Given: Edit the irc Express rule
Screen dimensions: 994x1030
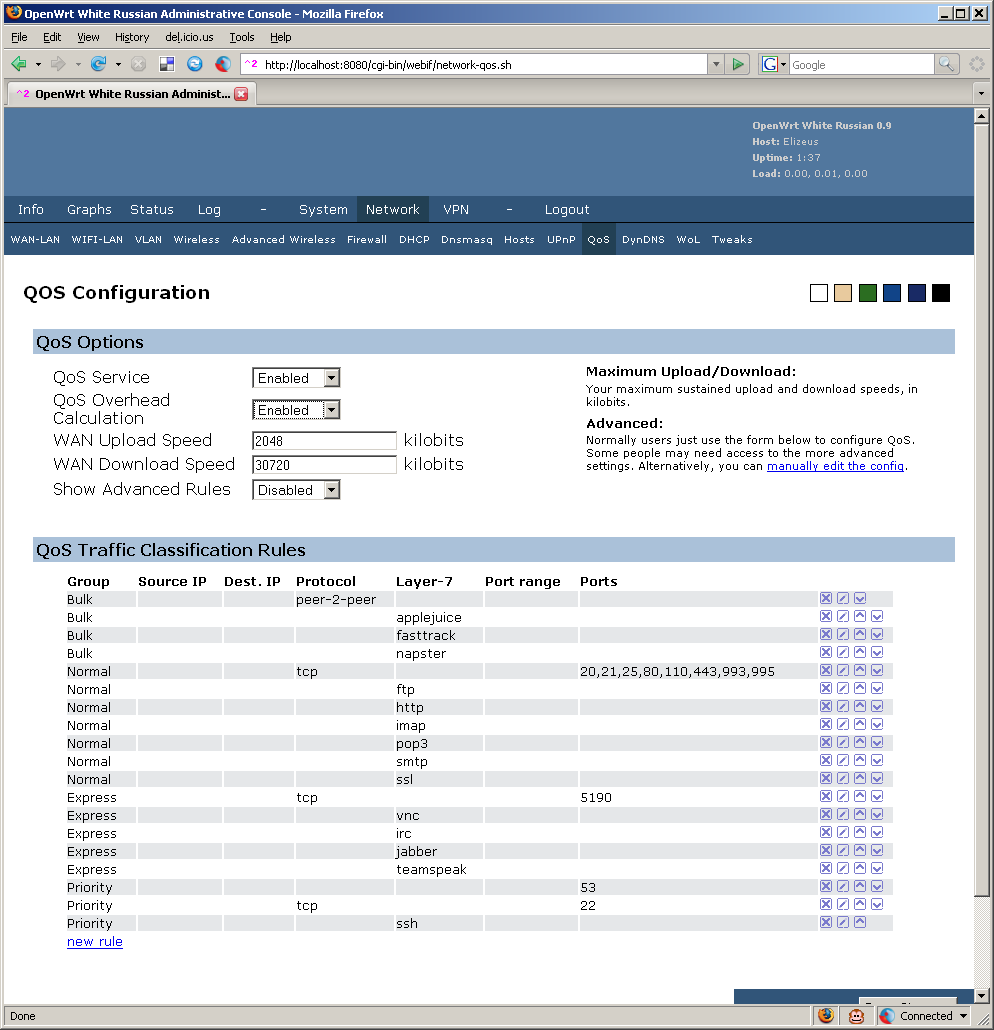Looking at the screenshot, I should pos(843,832).
